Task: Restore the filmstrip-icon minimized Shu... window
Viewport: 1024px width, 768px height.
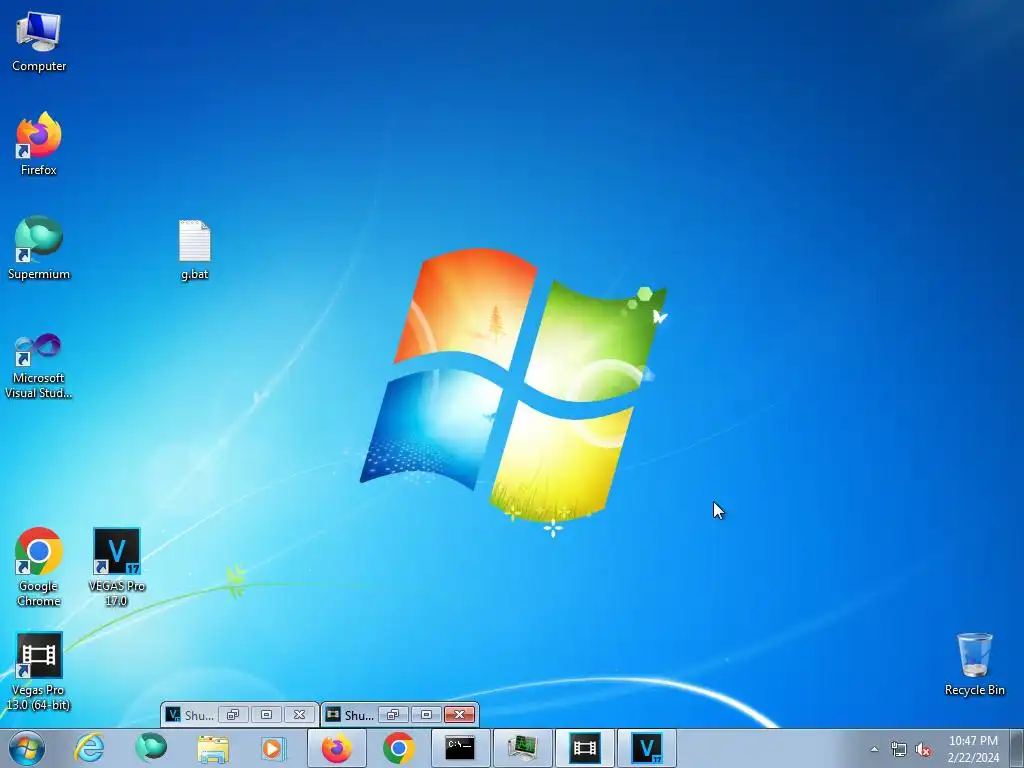Action: coord(393,714)
